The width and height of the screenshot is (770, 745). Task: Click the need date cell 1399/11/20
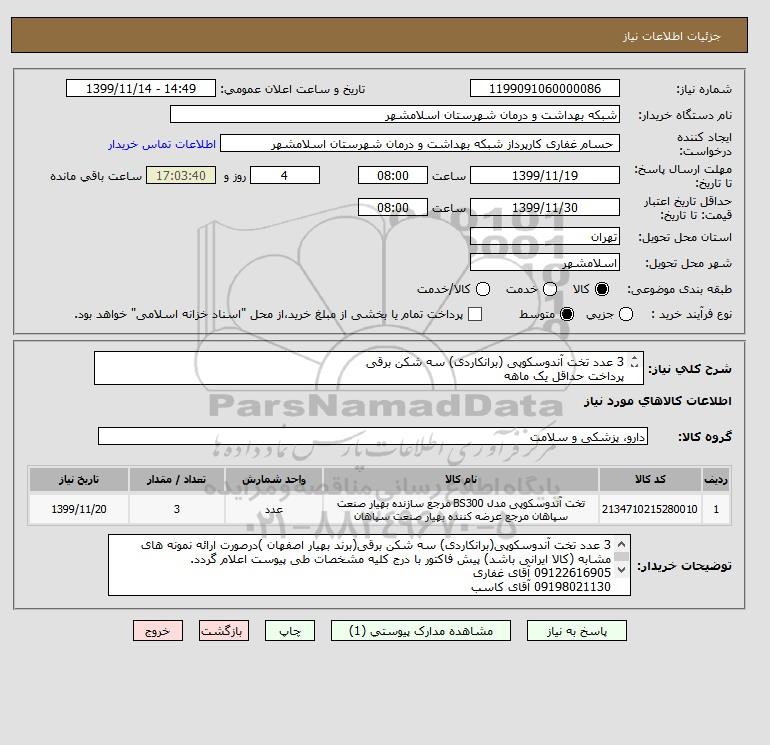pyautogui.click(x=79, y=509)
